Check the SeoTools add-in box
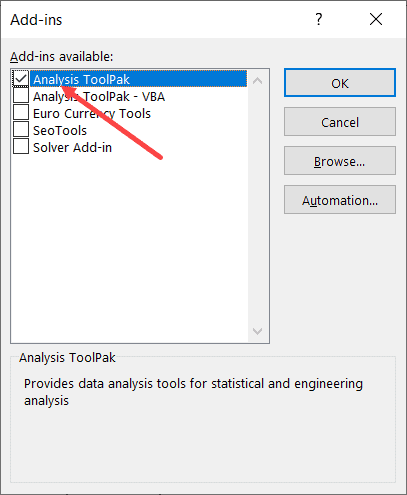Viewport: 407px width, 495px height. tap(21, 130)
